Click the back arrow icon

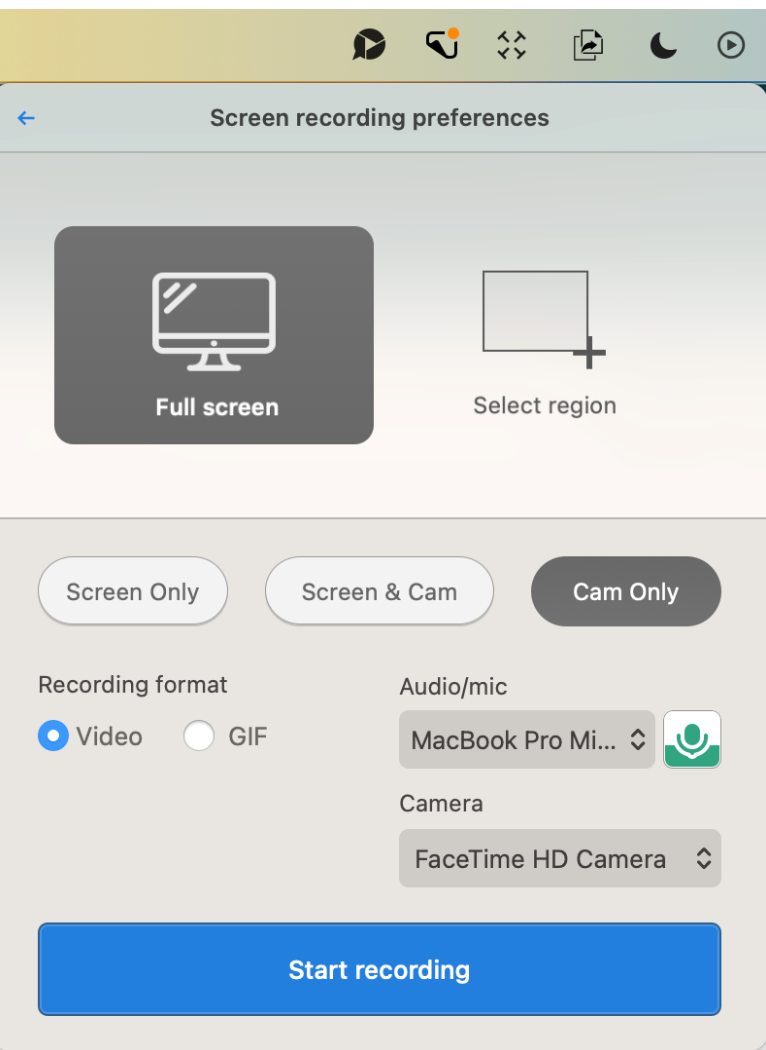[26, 119]
